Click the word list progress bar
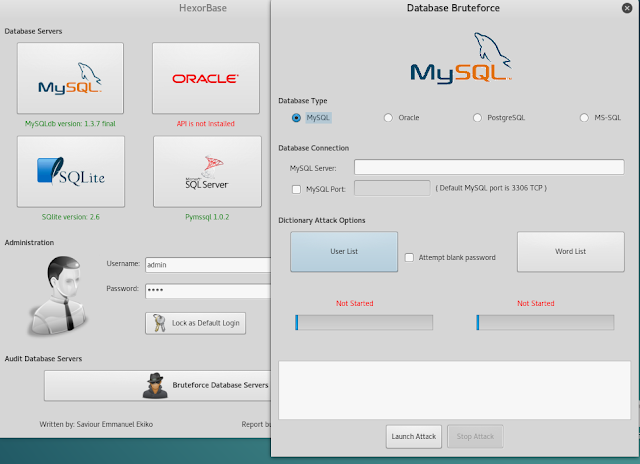640x464 pixels. 545,322
